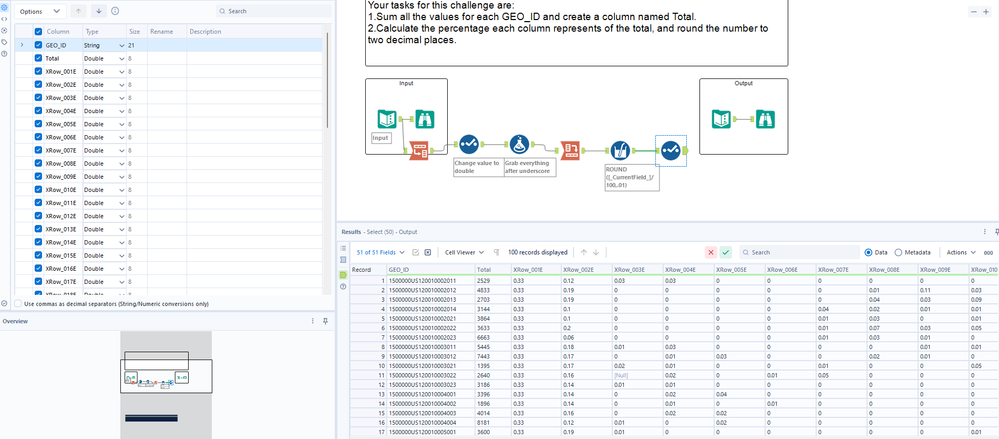Select the highlighted final Select tool
999x439 pixels.
pos(670,150)
